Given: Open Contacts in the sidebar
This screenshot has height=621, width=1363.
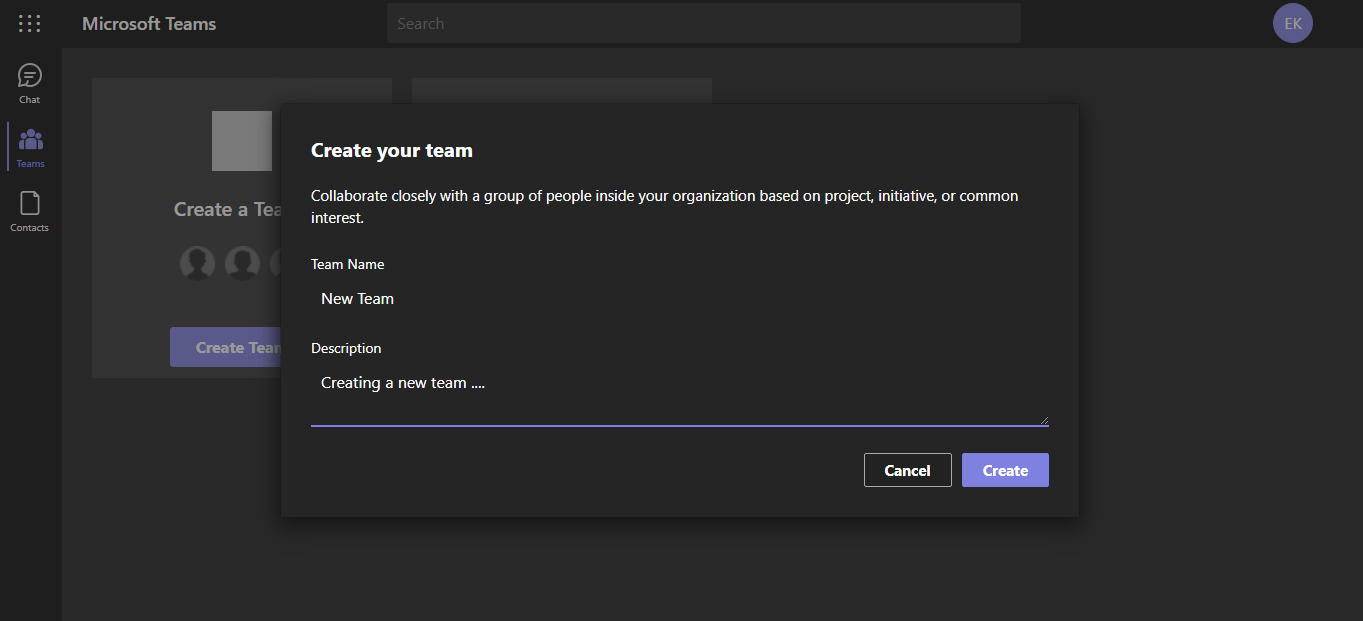Looking at the screenshot, I should click(30, 211).
